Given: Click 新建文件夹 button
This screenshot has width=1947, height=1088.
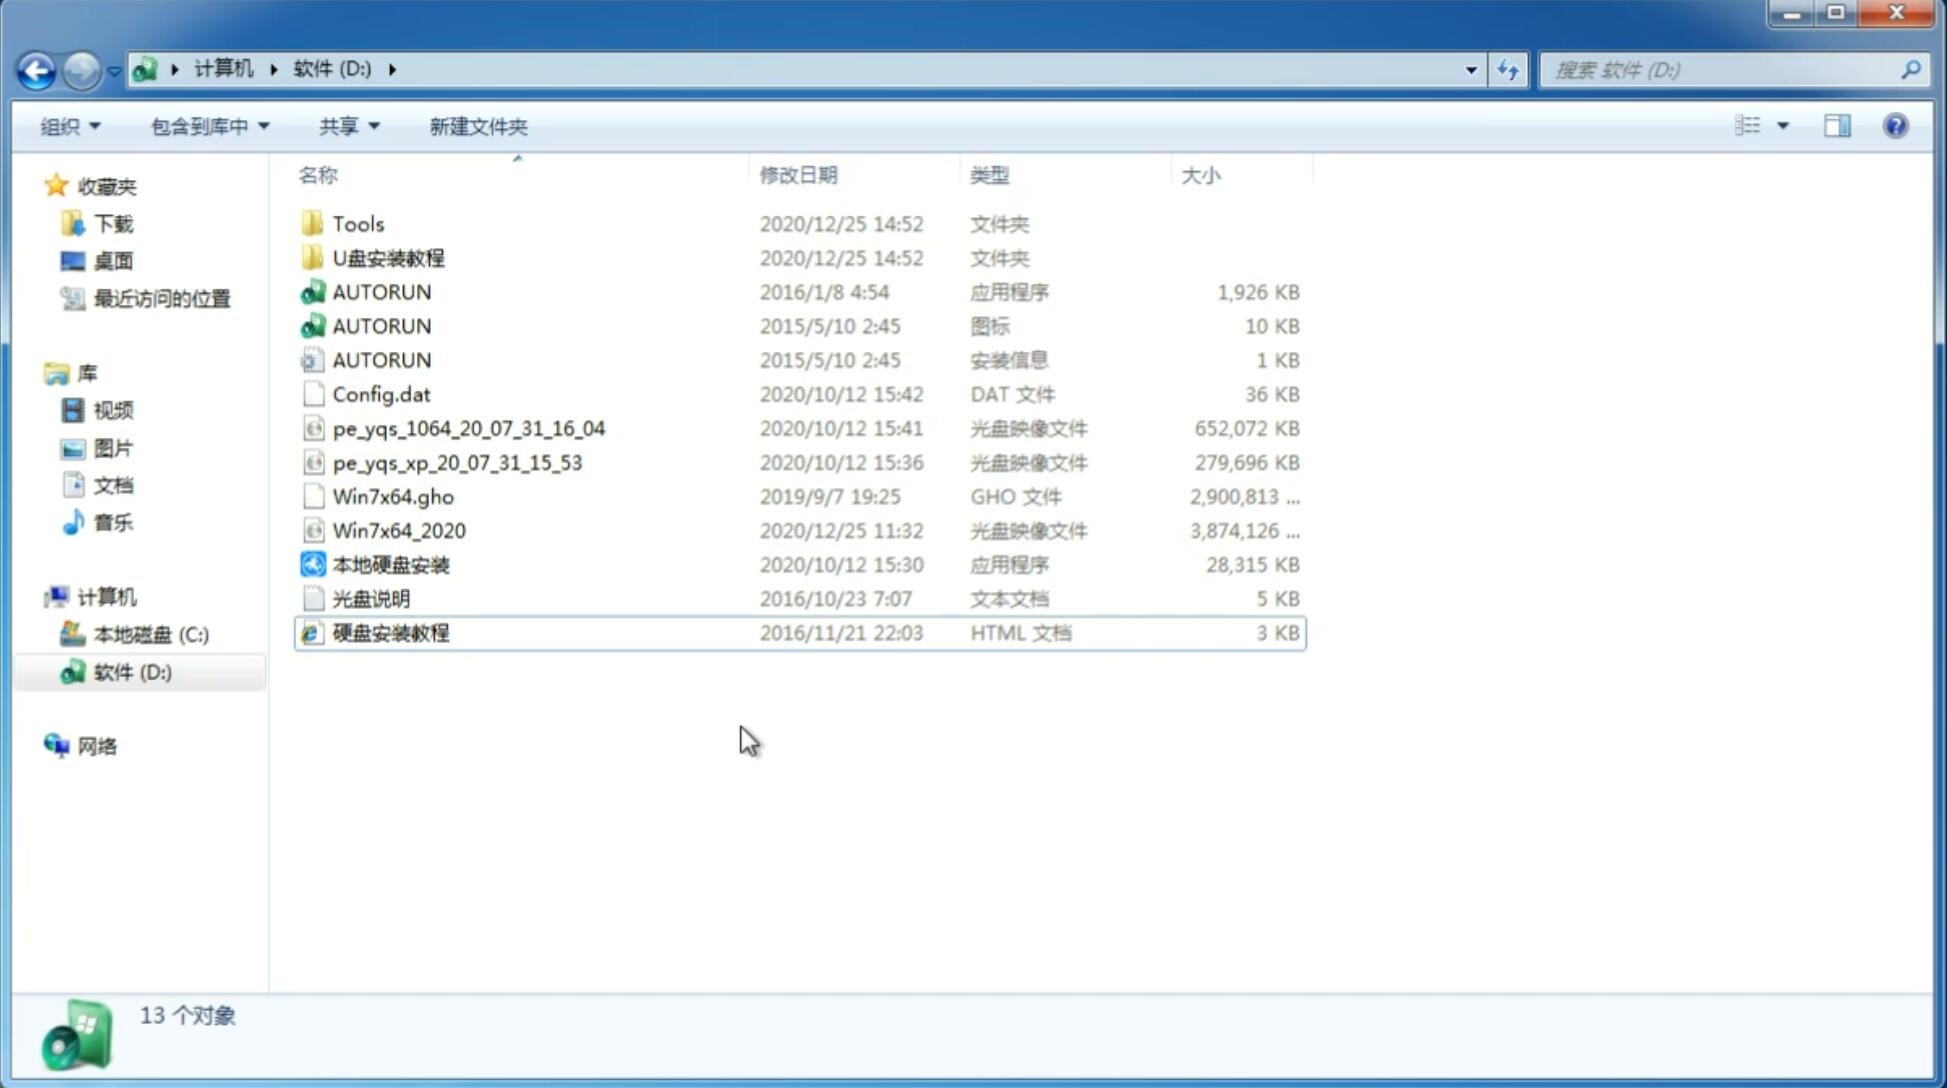Looking at the screenshot, I should point(477,124).
